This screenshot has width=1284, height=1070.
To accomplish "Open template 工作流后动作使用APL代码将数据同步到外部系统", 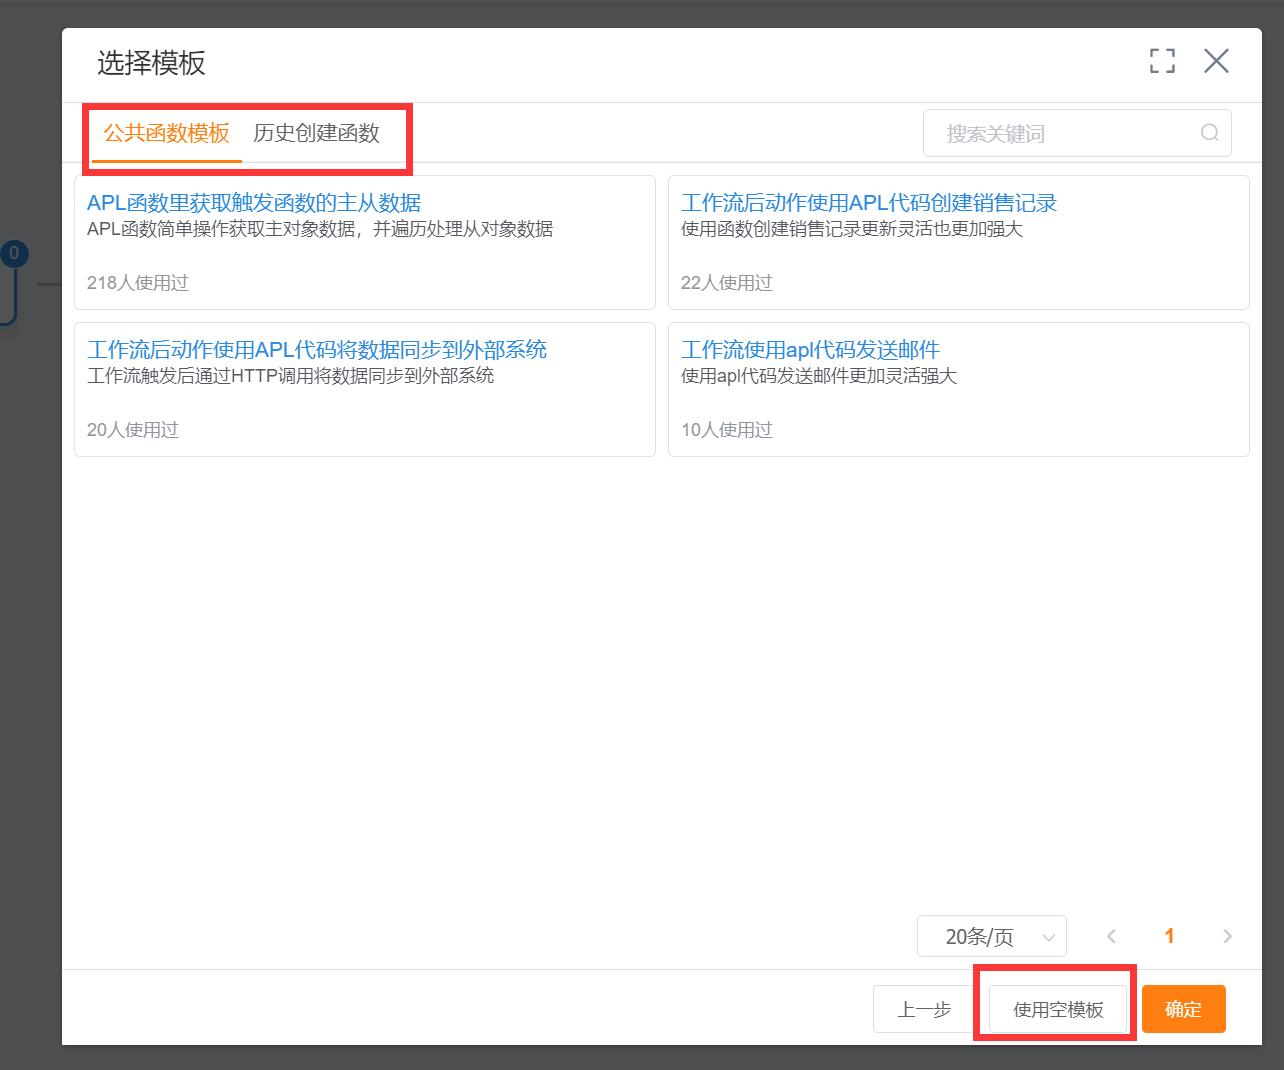I will 317,350.
